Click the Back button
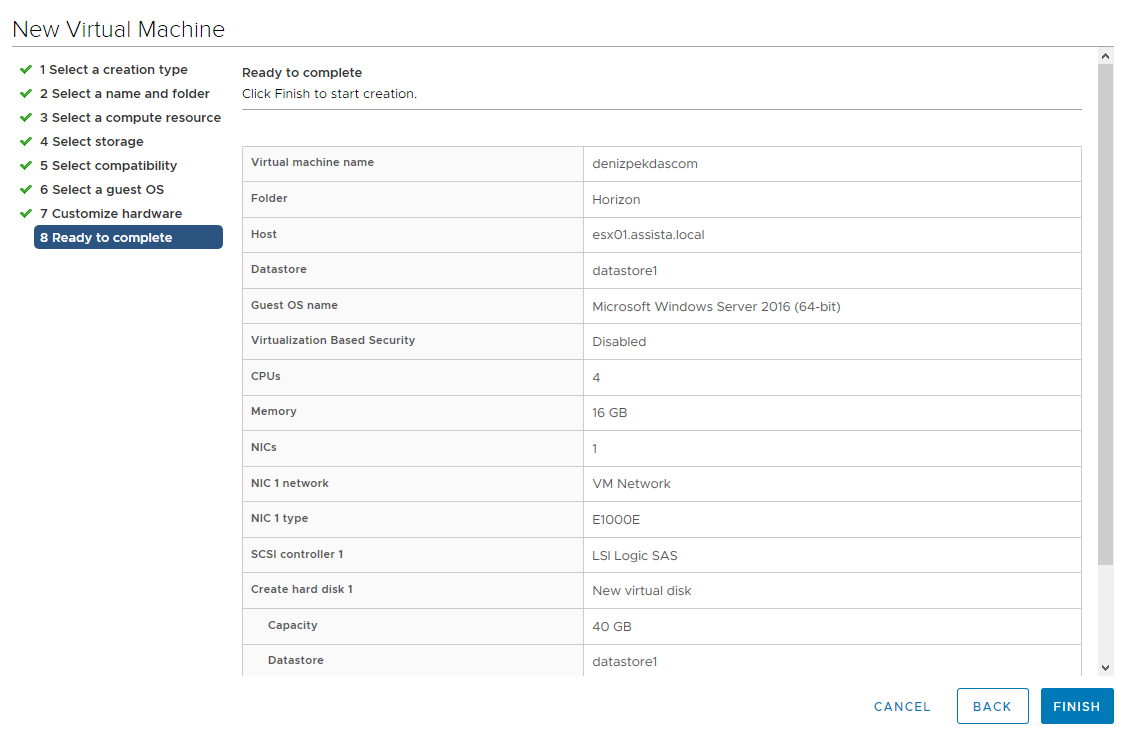 coord(992,707)
